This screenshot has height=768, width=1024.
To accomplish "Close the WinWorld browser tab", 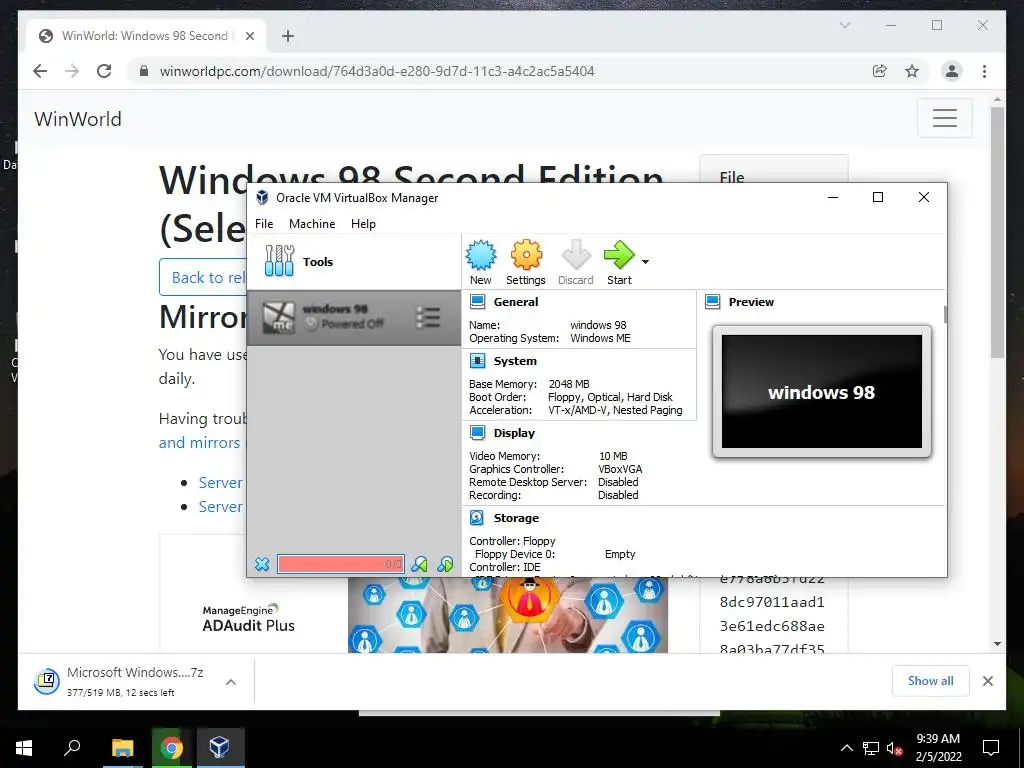I will (x=249, y=36).
